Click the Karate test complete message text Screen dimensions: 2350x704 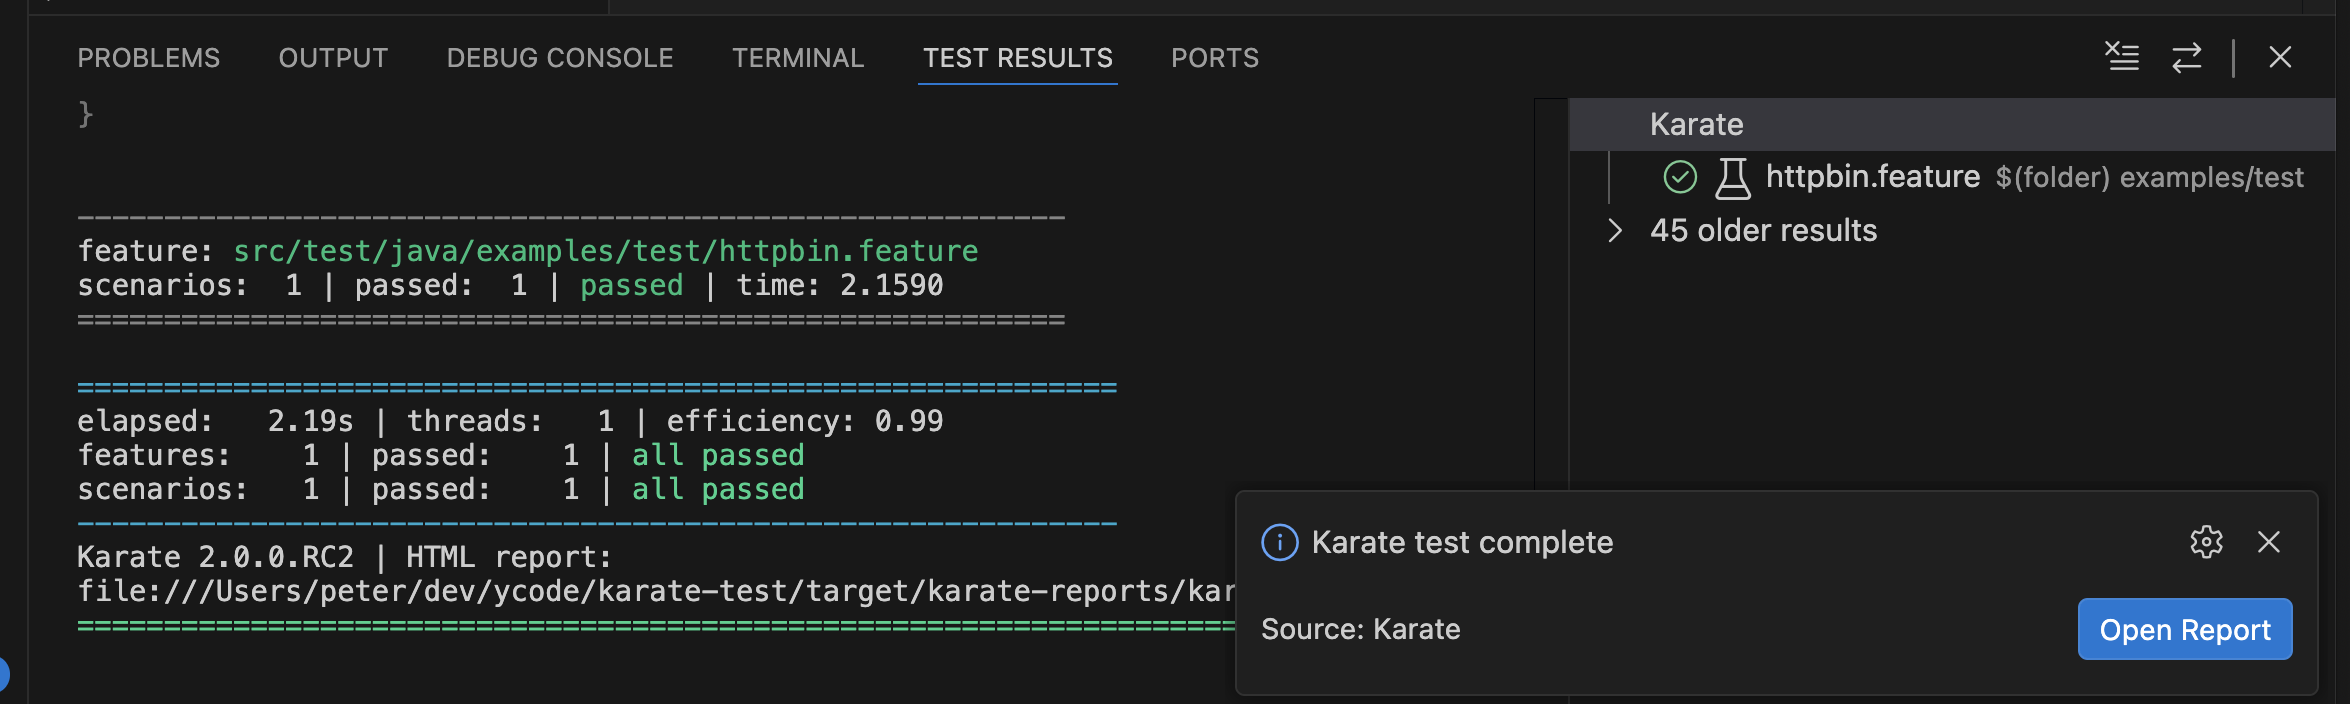(1462, 542)
